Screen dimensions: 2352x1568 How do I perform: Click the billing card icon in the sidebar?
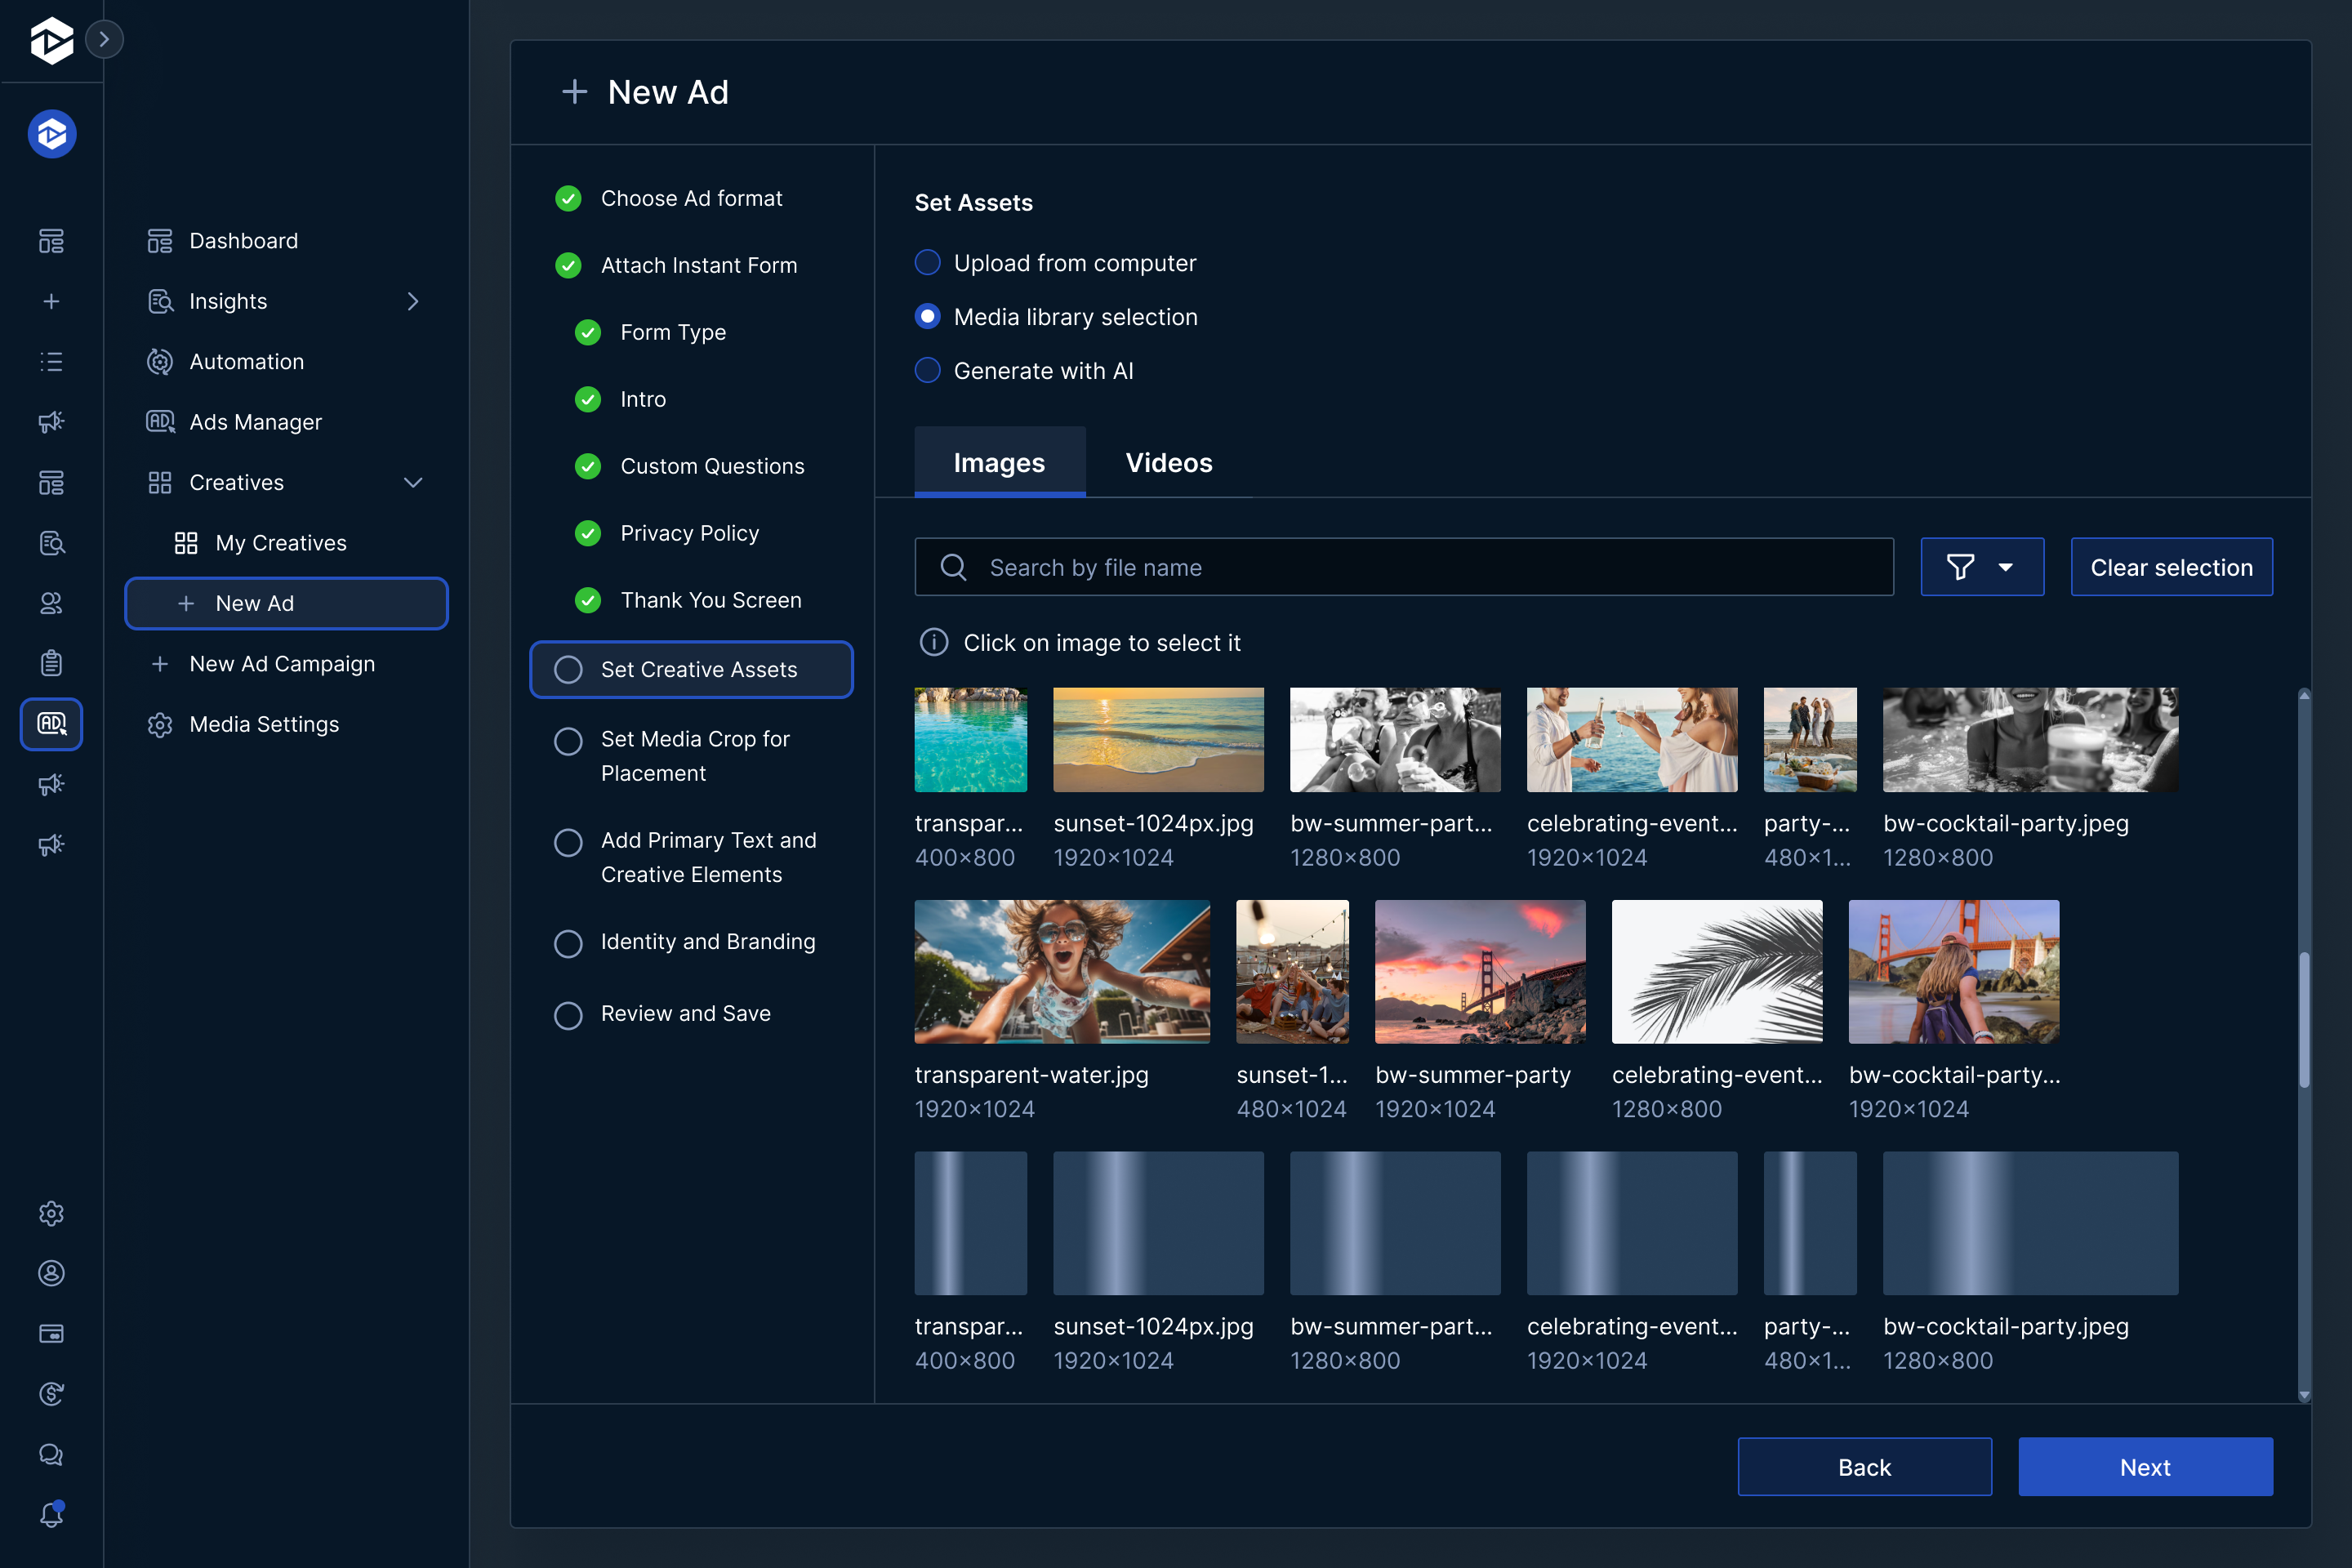pyautogui.click(x=51, y=1333)
